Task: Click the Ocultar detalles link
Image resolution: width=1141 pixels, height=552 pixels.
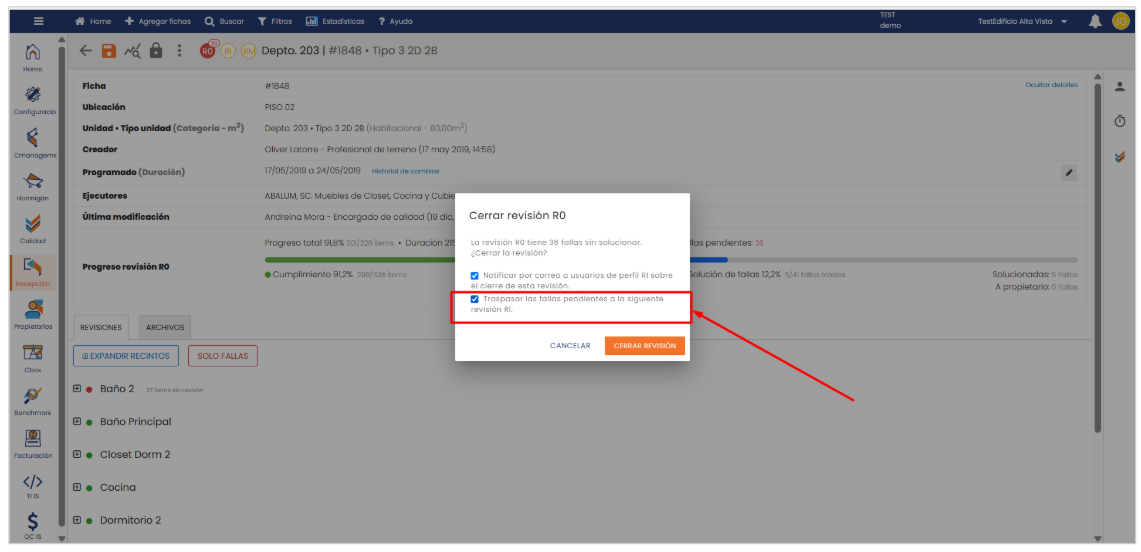Action: [1051, 85]
